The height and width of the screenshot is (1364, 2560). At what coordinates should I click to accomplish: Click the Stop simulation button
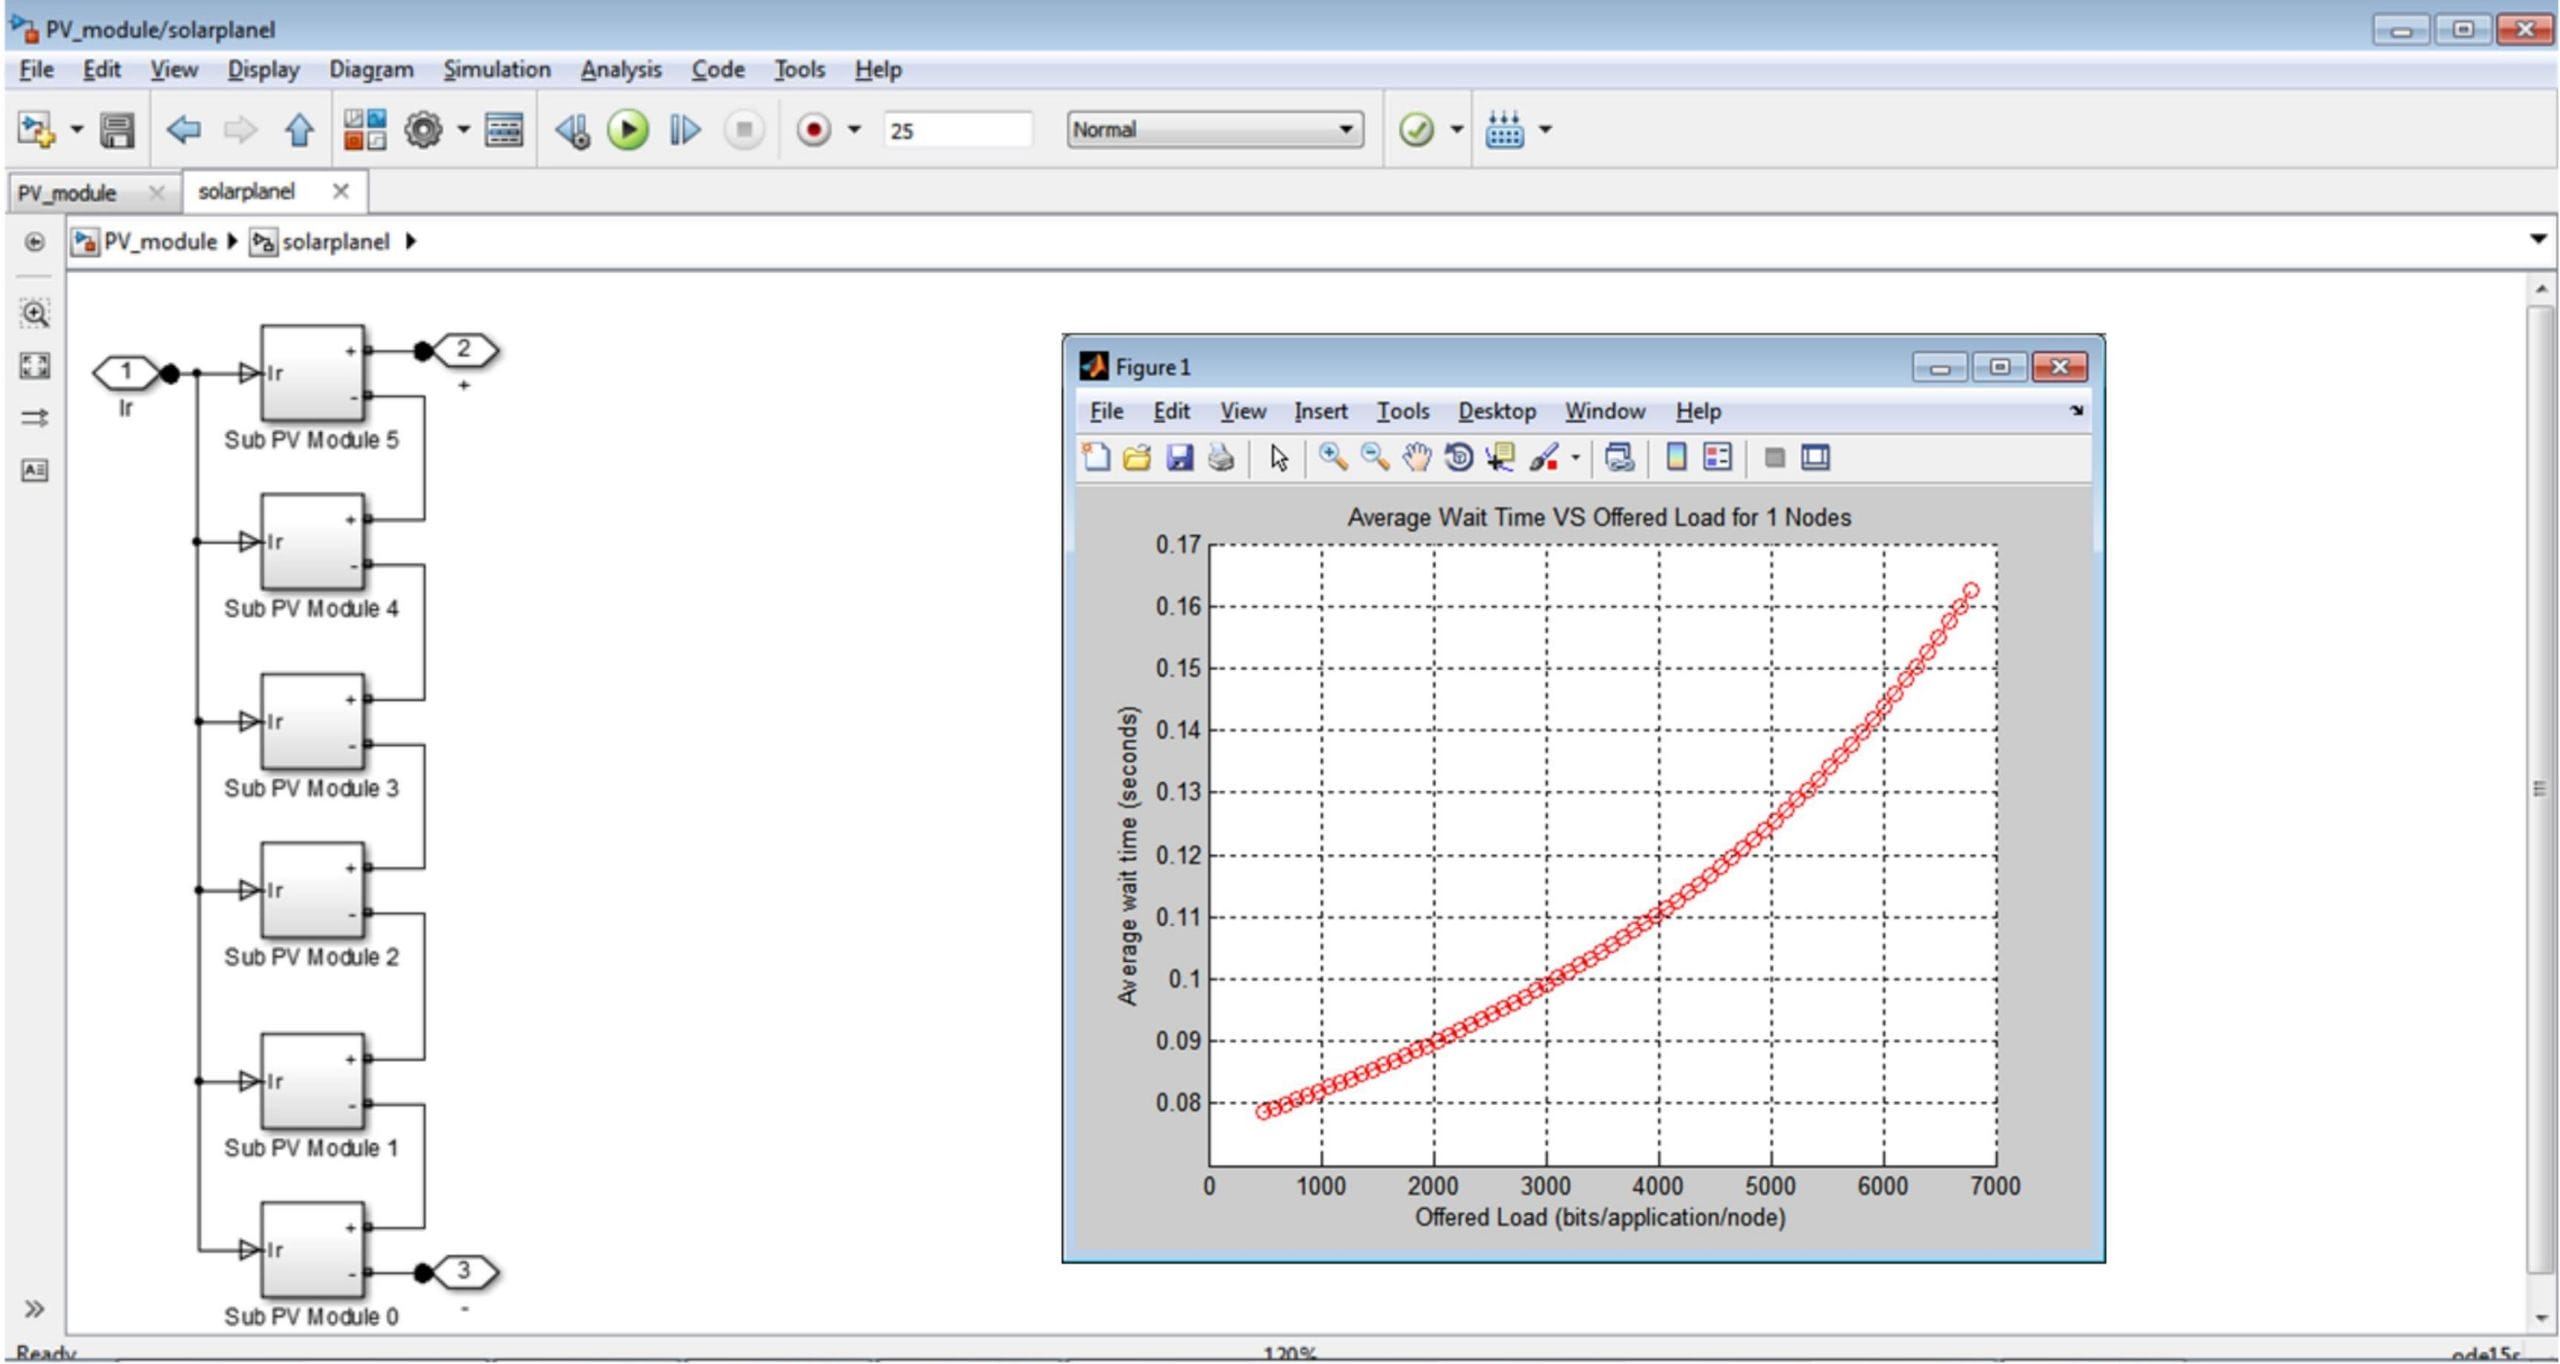(744, 130)
